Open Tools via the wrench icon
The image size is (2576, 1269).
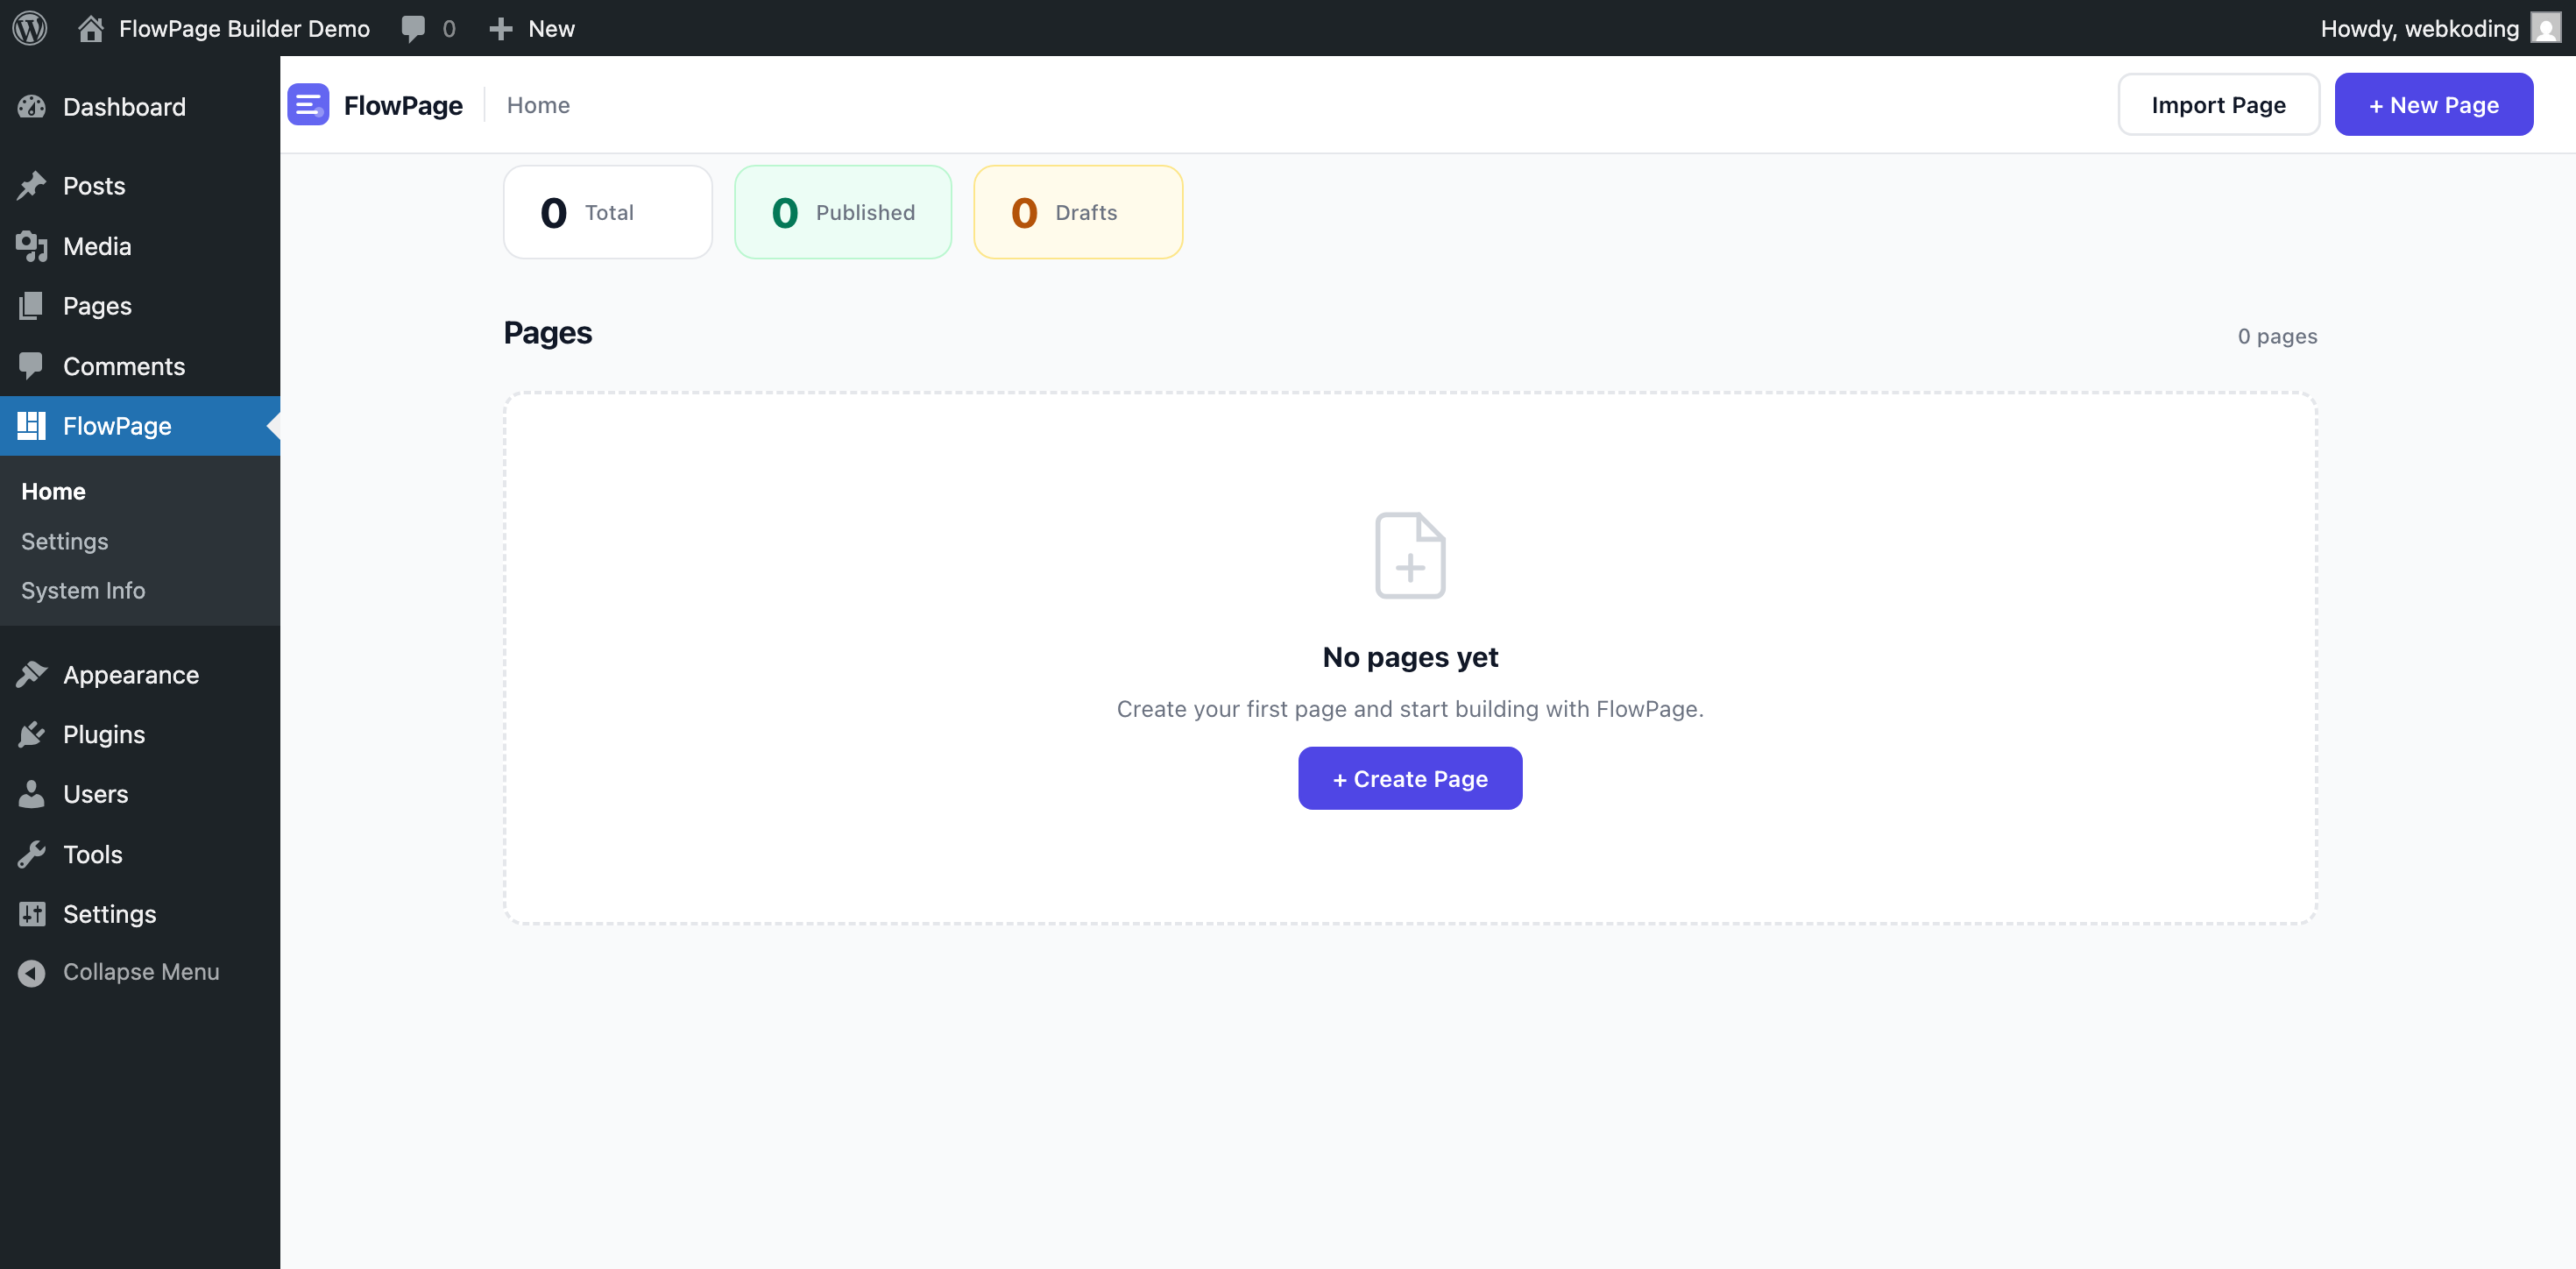(32, 854)
